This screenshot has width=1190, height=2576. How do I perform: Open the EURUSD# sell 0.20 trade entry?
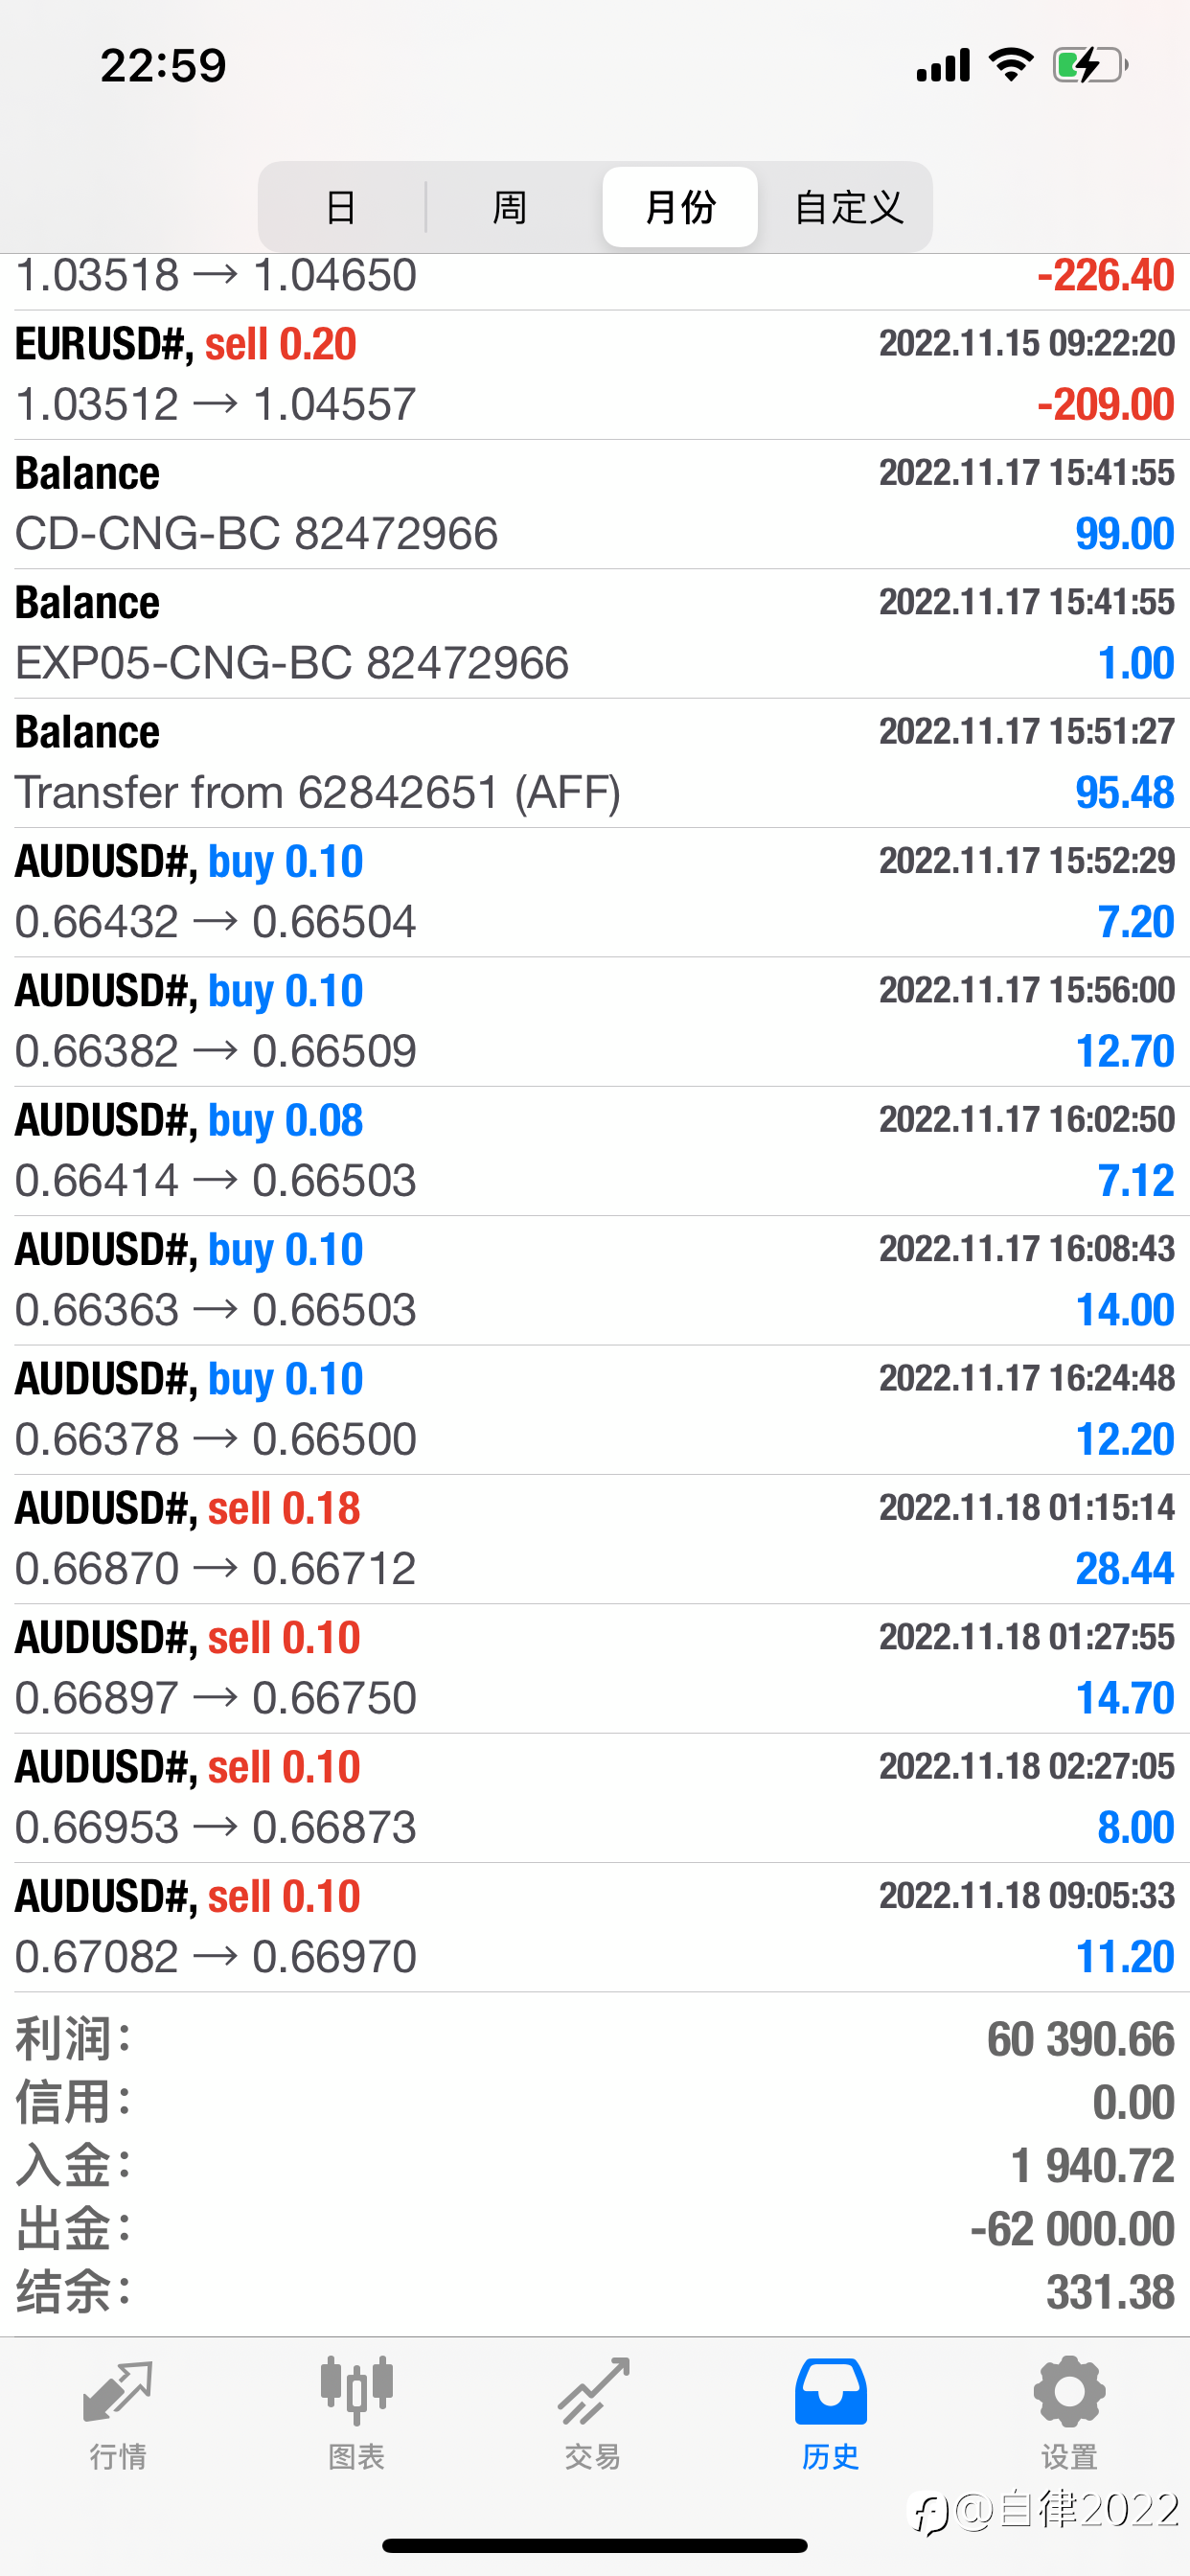tap(594, 375)
